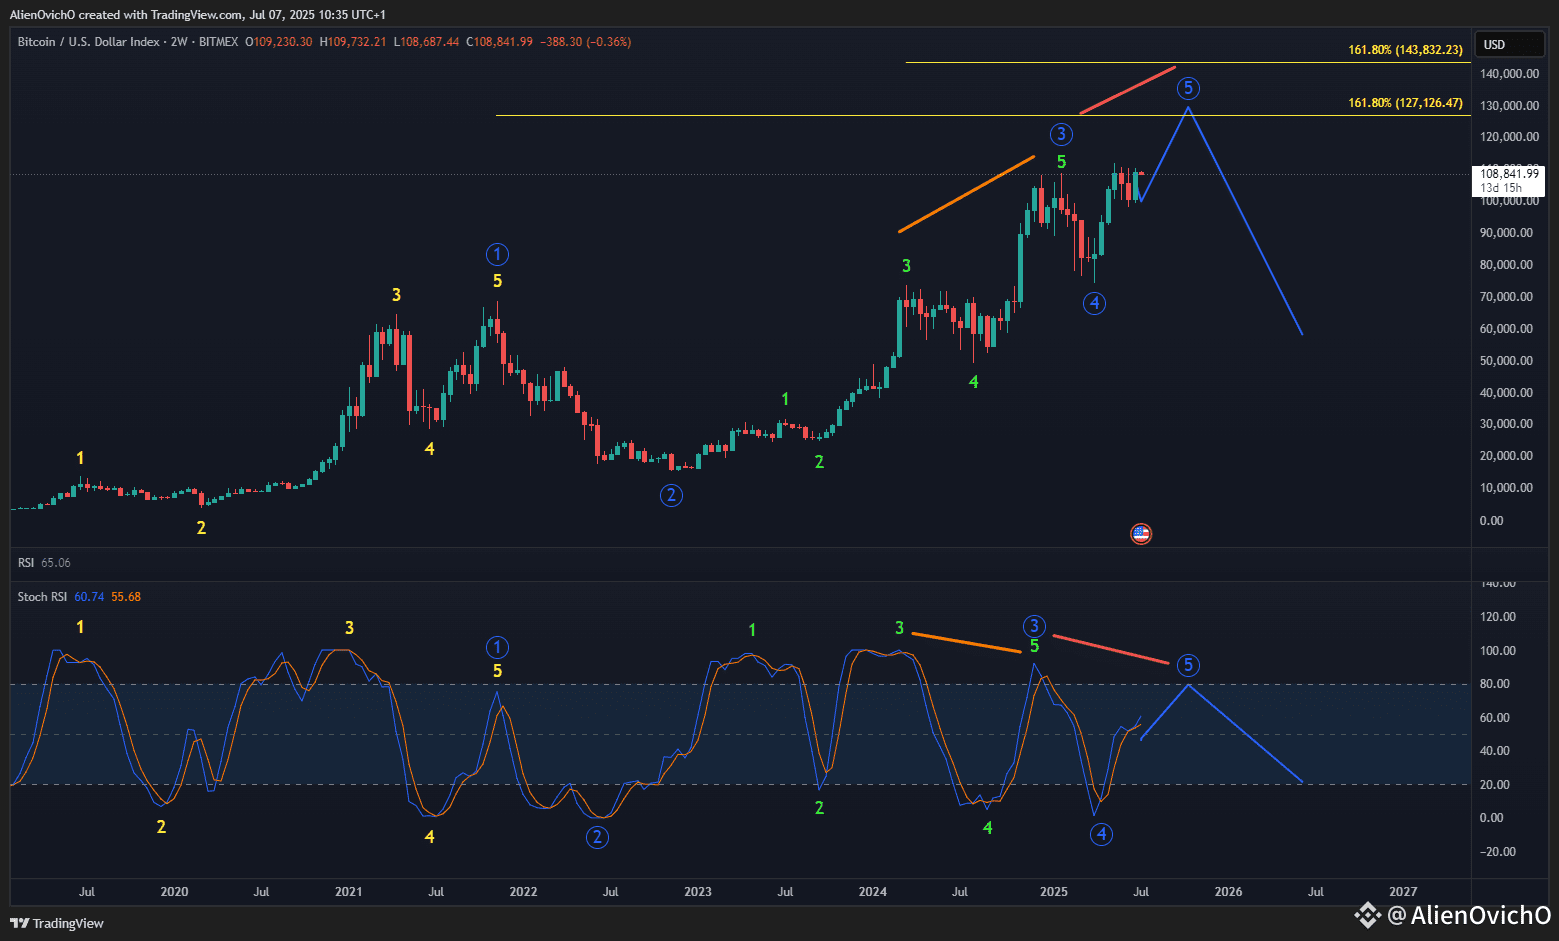
Task: Click the header text 'AlienOvichO created with TradingView.com'
Action: [127, 15]
